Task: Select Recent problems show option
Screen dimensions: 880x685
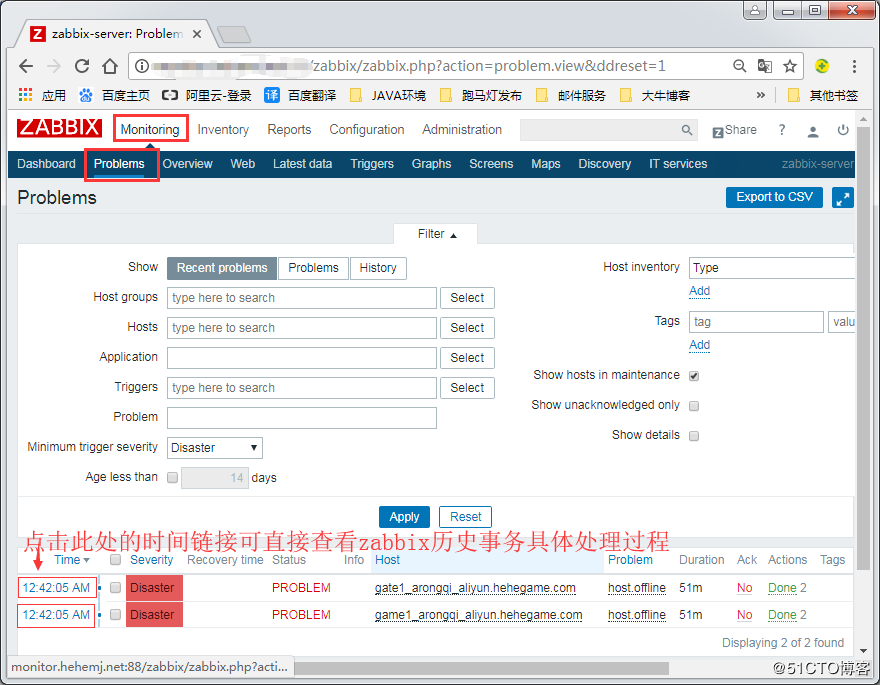Action: (x=222, y=268)
